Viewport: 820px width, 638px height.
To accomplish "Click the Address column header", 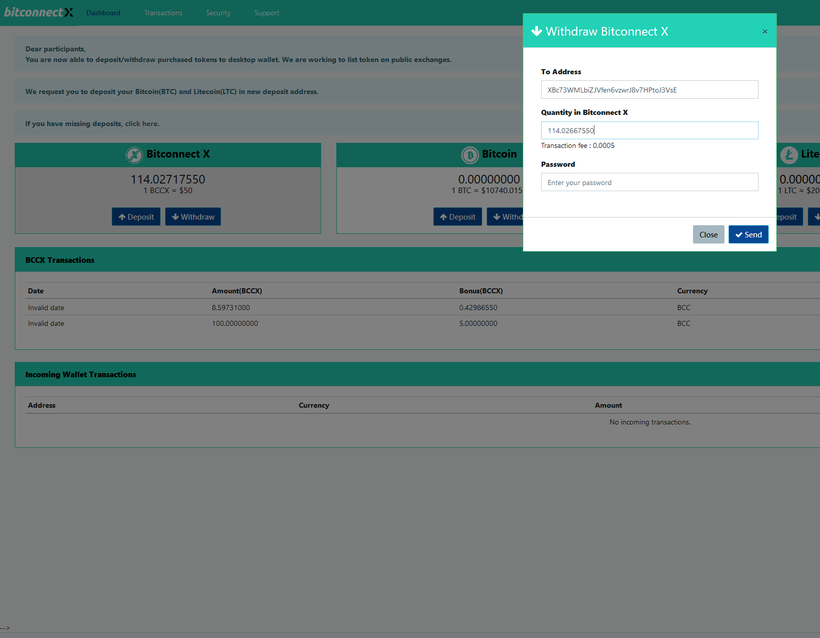I will 41,405.
